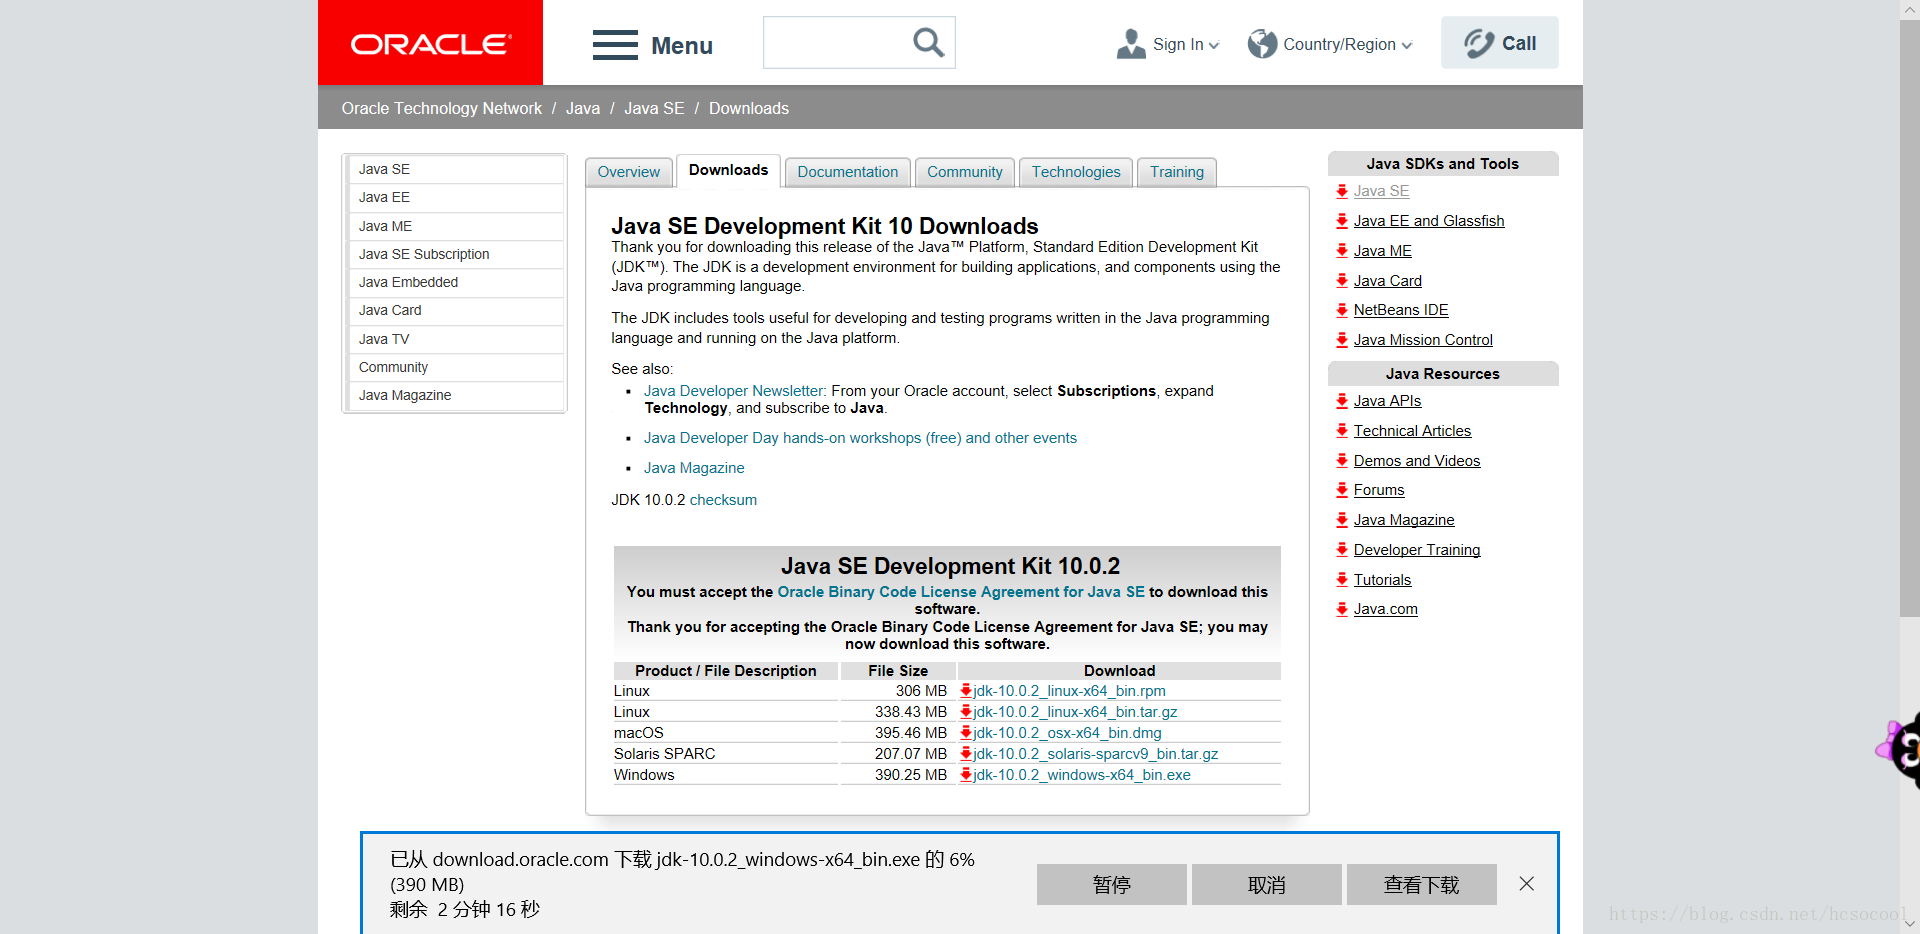The width and height of the screenshot is (1920, 934).
Task: Click the macOS product cell
Action: pos(725,733)
